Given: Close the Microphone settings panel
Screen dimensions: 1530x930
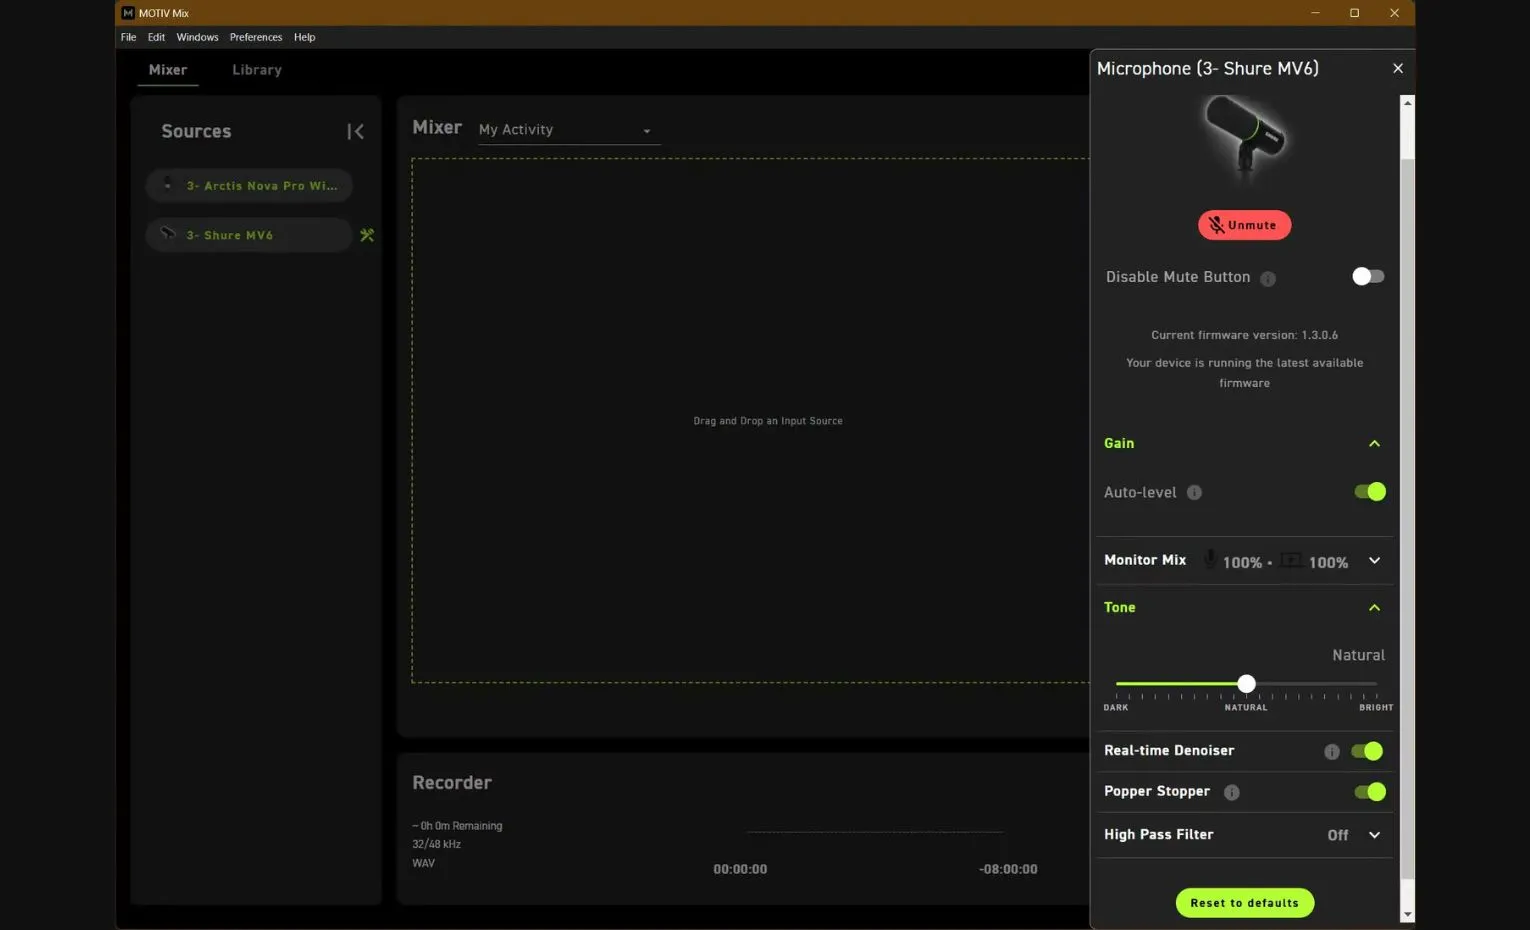Looking at the screenshot, I should [x=1398, y=68].
